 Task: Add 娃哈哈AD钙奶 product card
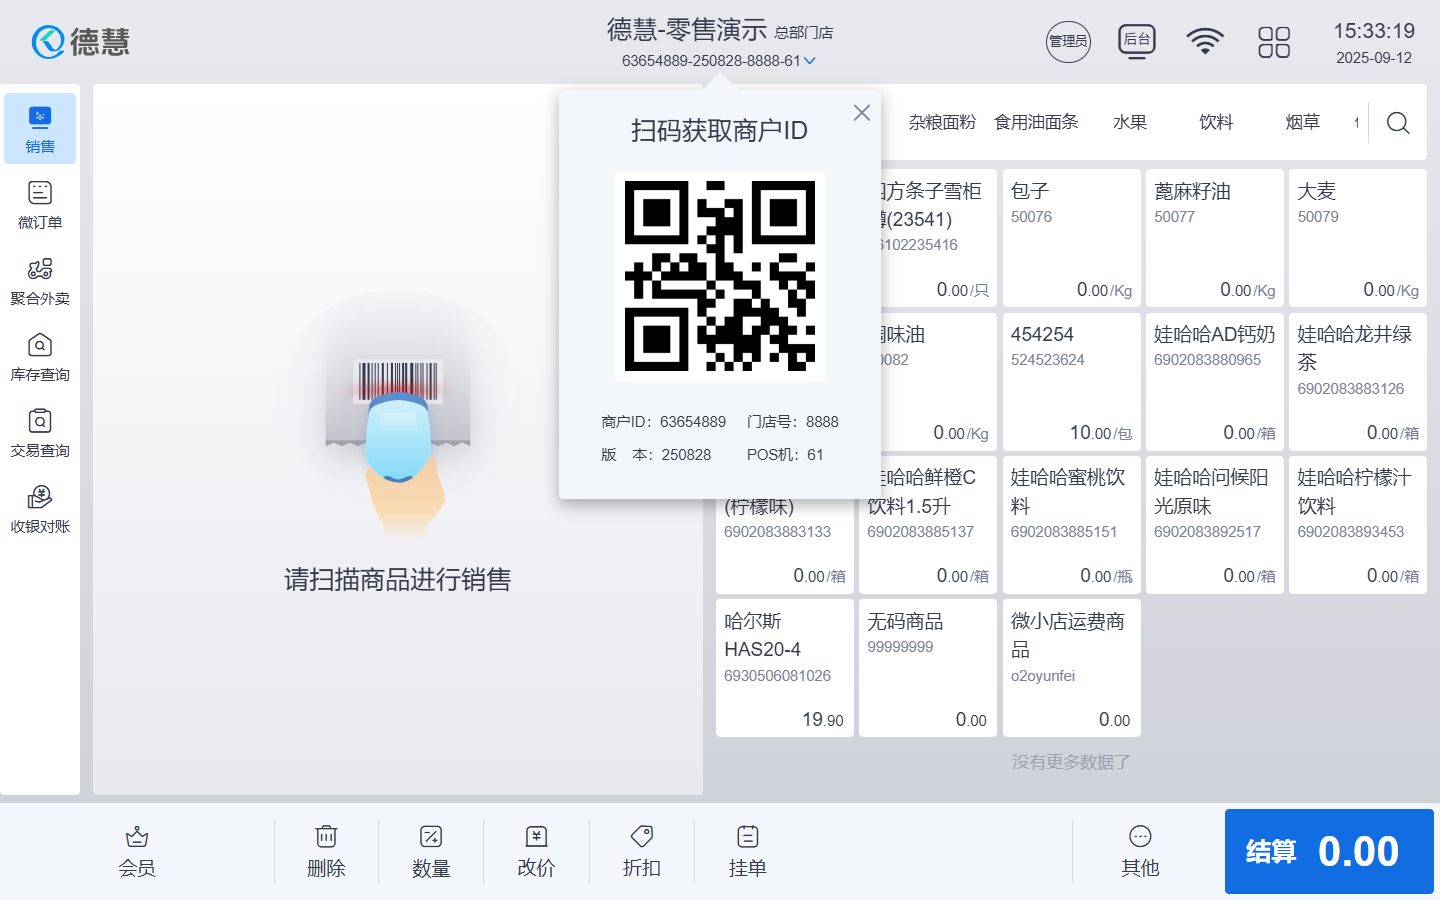[x=1215, y=382]
